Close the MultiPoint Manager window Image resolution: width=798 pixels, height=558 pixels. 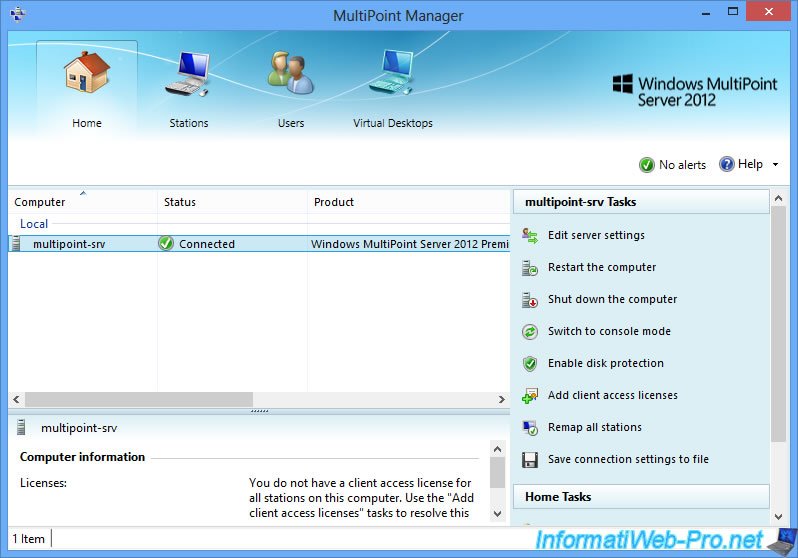click(x=768, y=11)
